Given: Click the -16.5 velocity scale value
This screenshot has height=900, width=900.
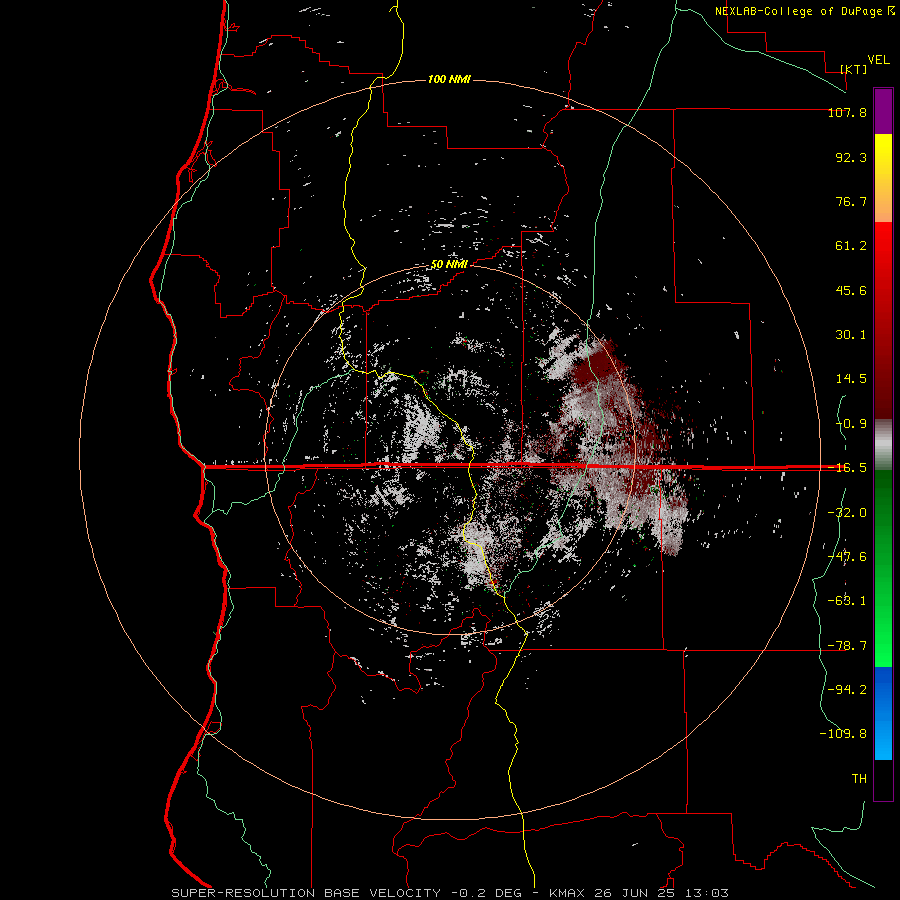Looking at the screenshot, I should coord(847,468).
